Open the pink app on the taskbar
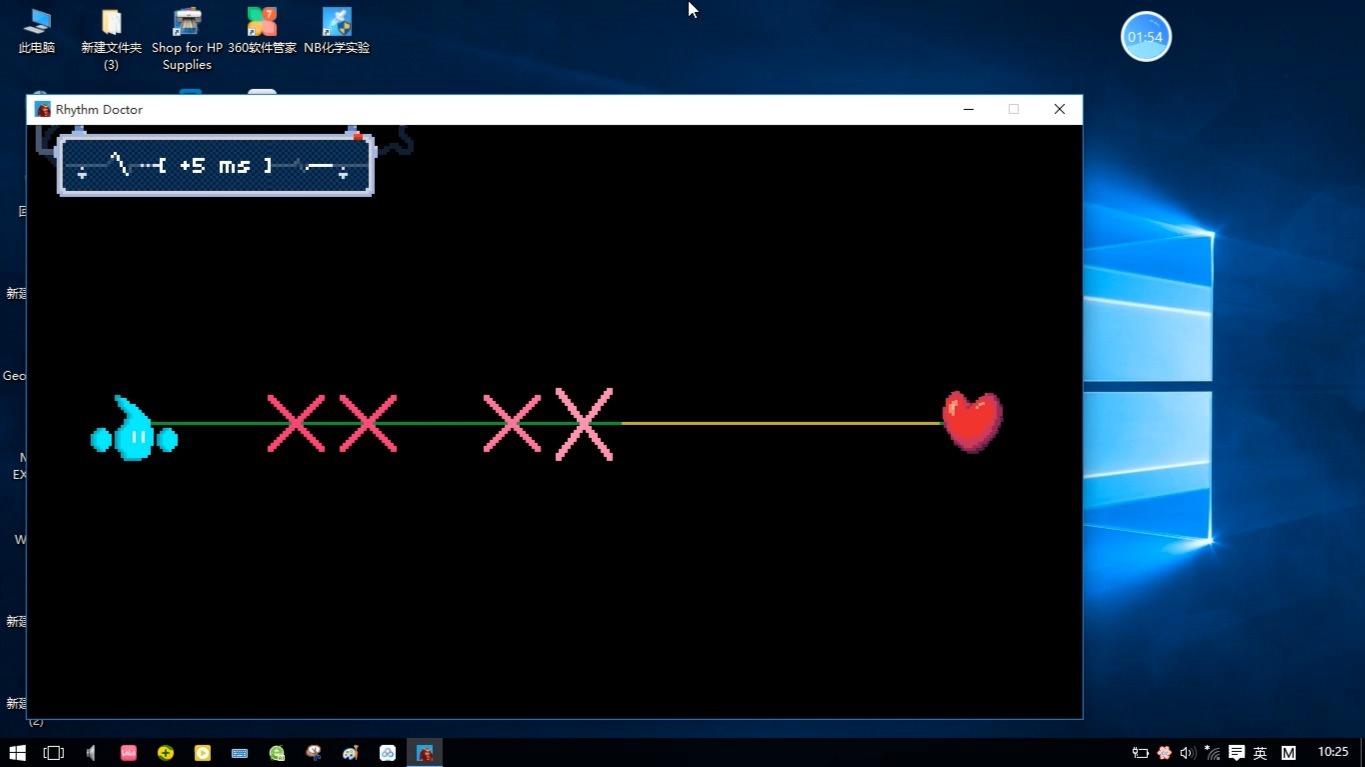 point(128,753)
